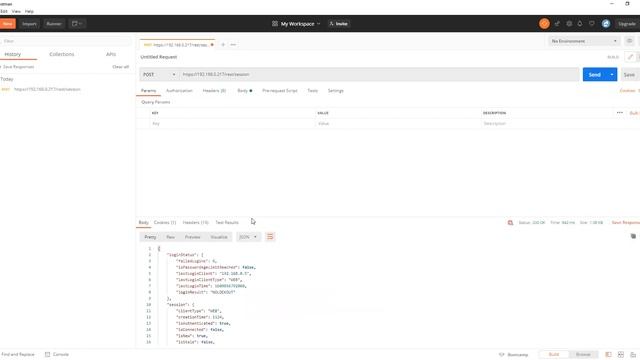Open the request Tests tab
This screenshot has width=640, height=360.
tap(312, 91)
